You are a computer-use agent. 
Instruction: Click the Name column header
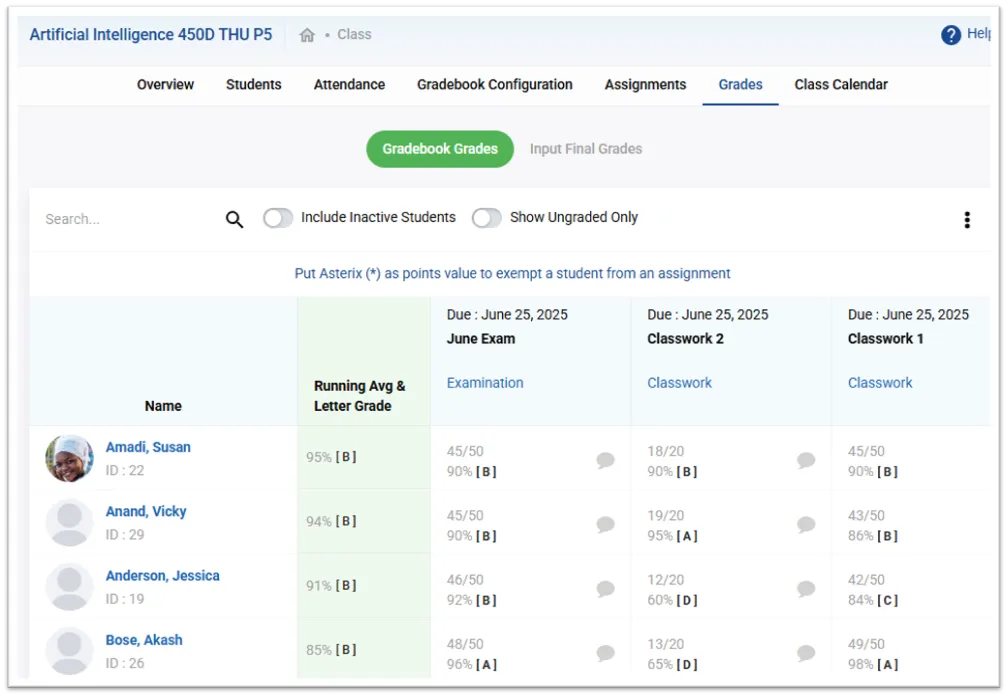pyautogui.click(x=163, y=406)
